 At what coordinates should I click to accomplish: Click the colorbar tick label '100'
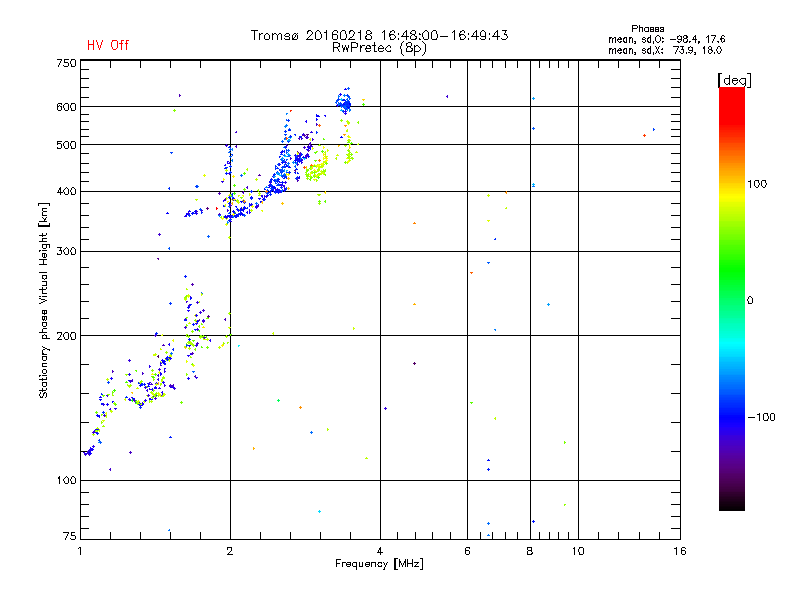[x=757, y=184]
